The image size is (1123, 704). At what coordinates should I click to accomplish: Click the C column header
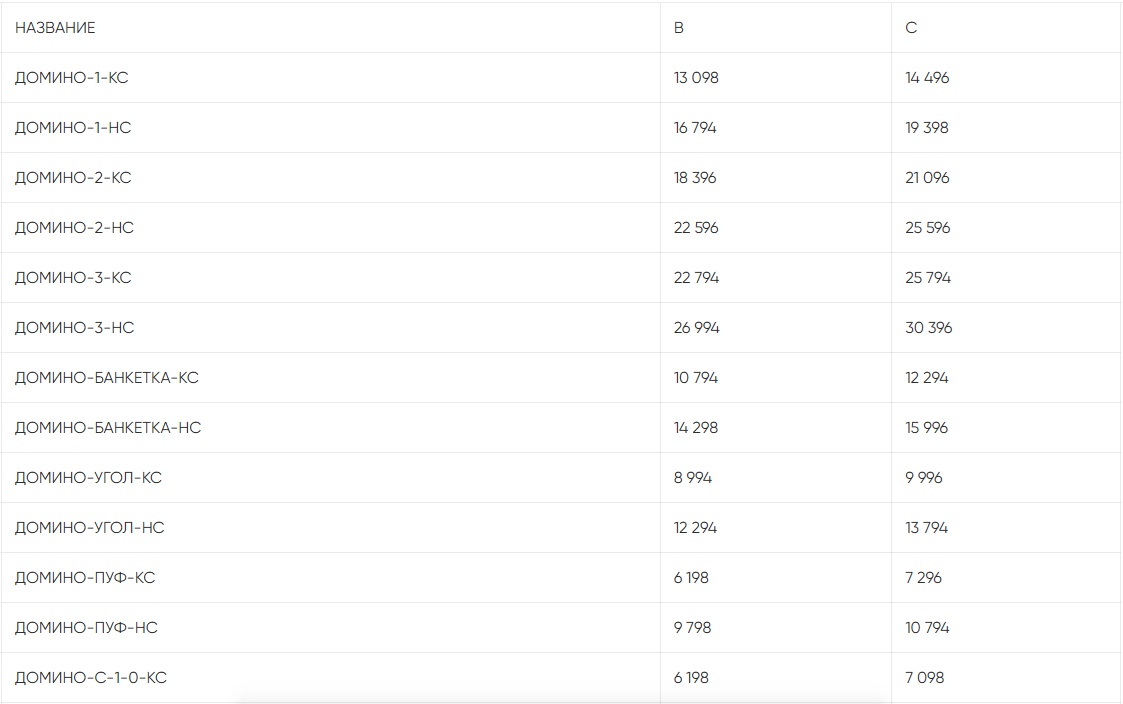click(x=911, y=28)
